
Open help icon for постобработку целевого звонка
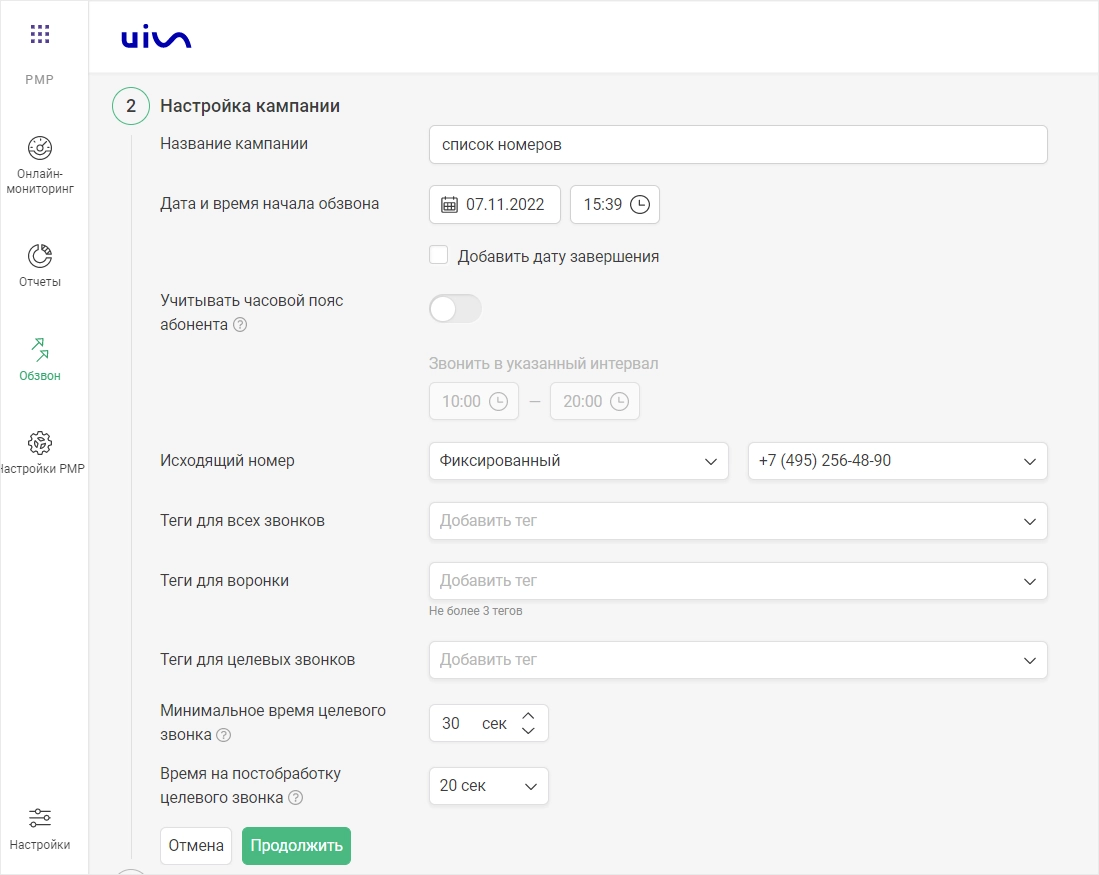(x=296, y=798)
